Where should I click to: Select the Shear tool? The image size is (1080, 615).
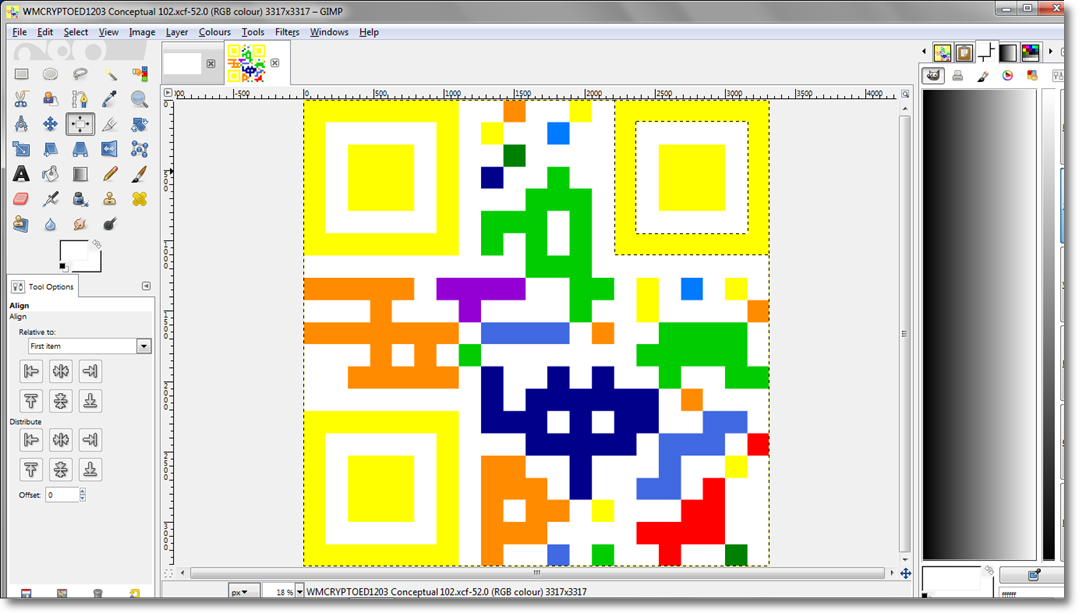[x=50, y=149]
